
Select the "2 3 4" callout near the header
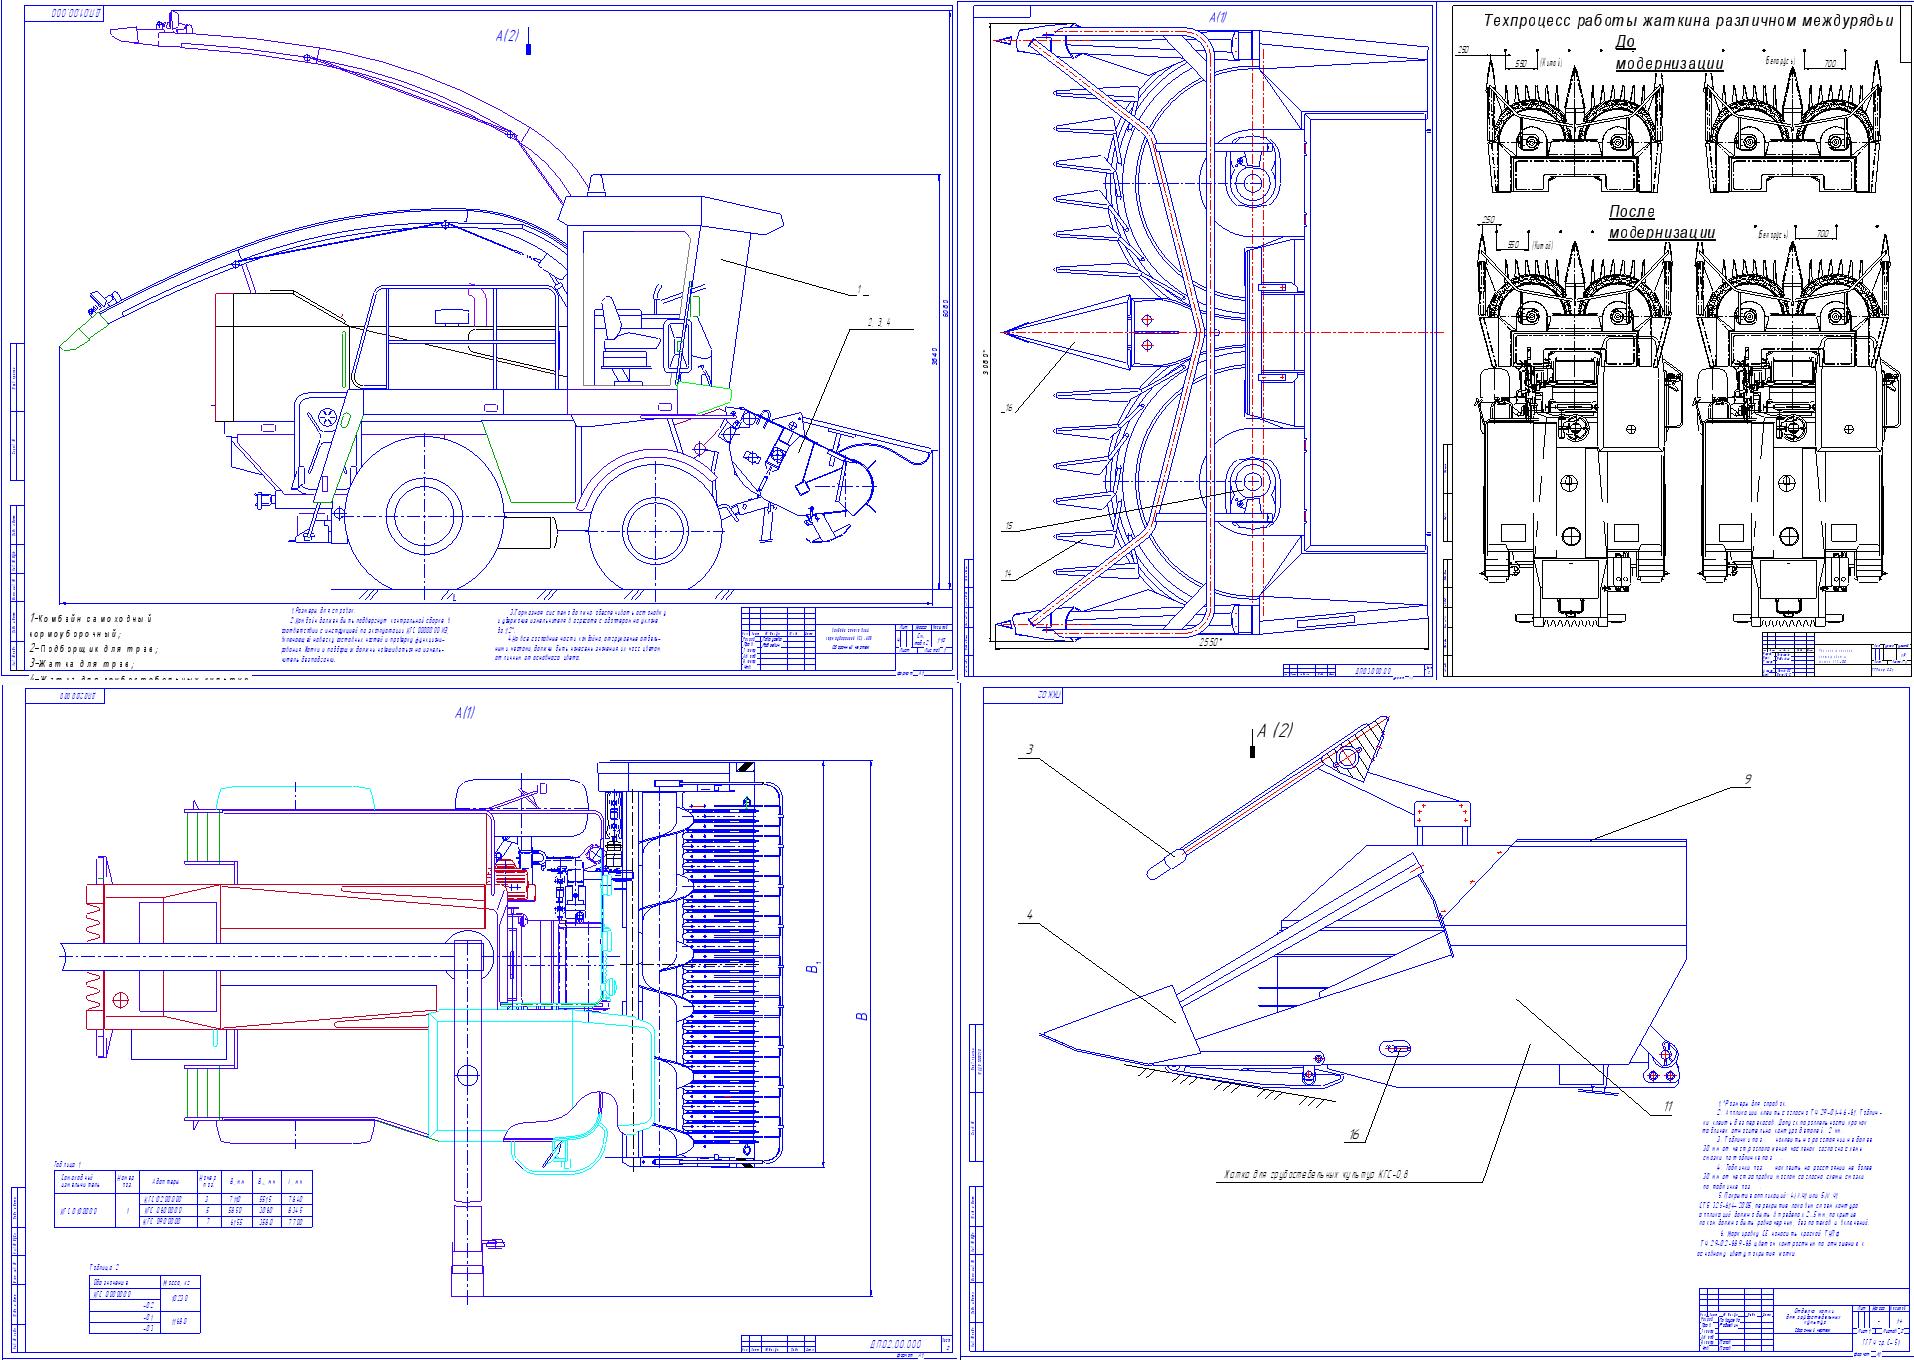[878, 322]
